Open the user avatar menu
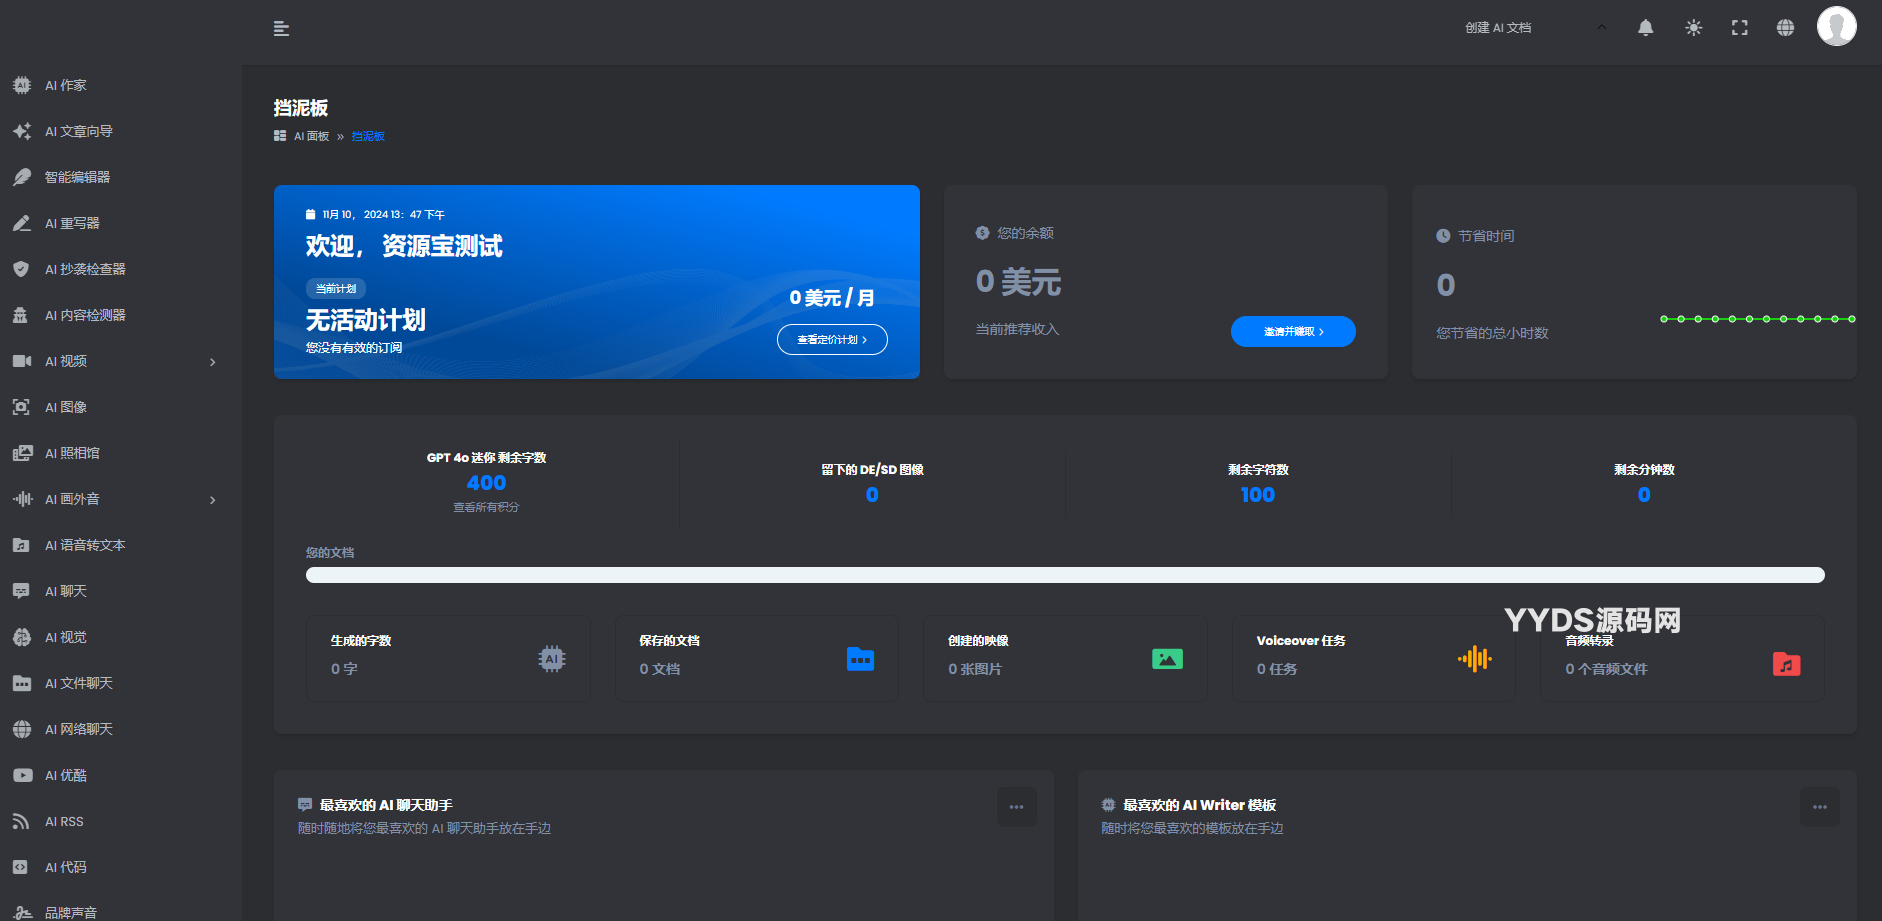The height and width of the screenshot is (921, 1882). (x=1836, y=27)
